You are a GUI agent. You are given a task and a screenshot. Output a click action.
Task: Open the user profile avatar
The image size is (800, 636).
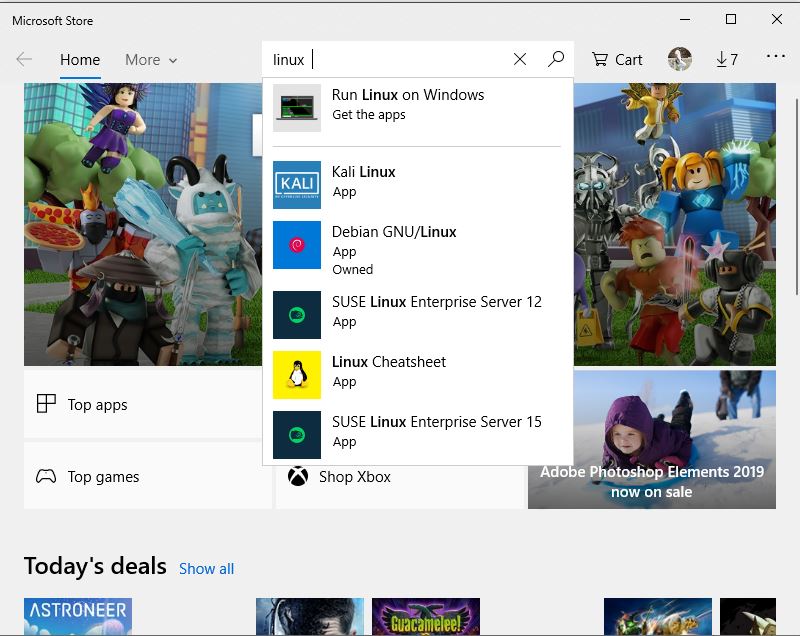(680, 59)
